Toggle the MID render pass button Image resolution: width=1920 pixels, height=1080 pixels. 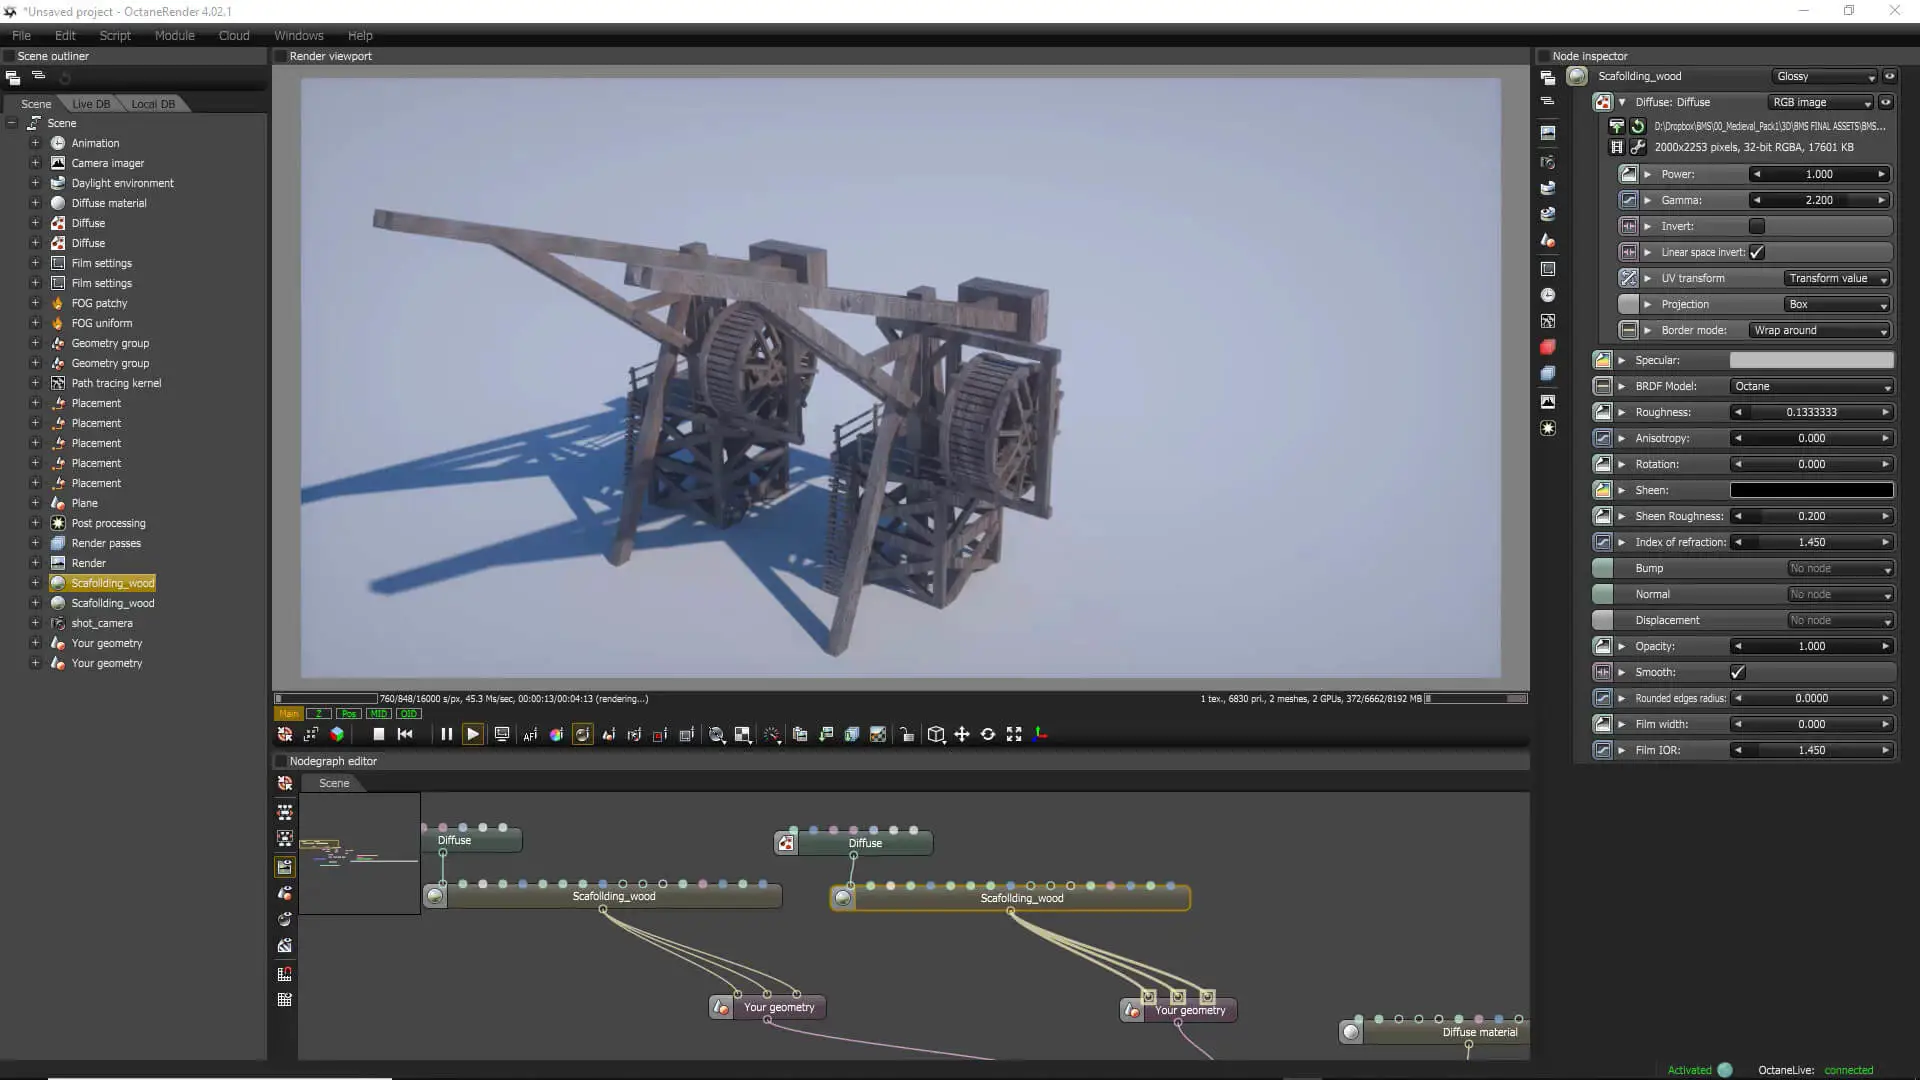tap(379, 714)
